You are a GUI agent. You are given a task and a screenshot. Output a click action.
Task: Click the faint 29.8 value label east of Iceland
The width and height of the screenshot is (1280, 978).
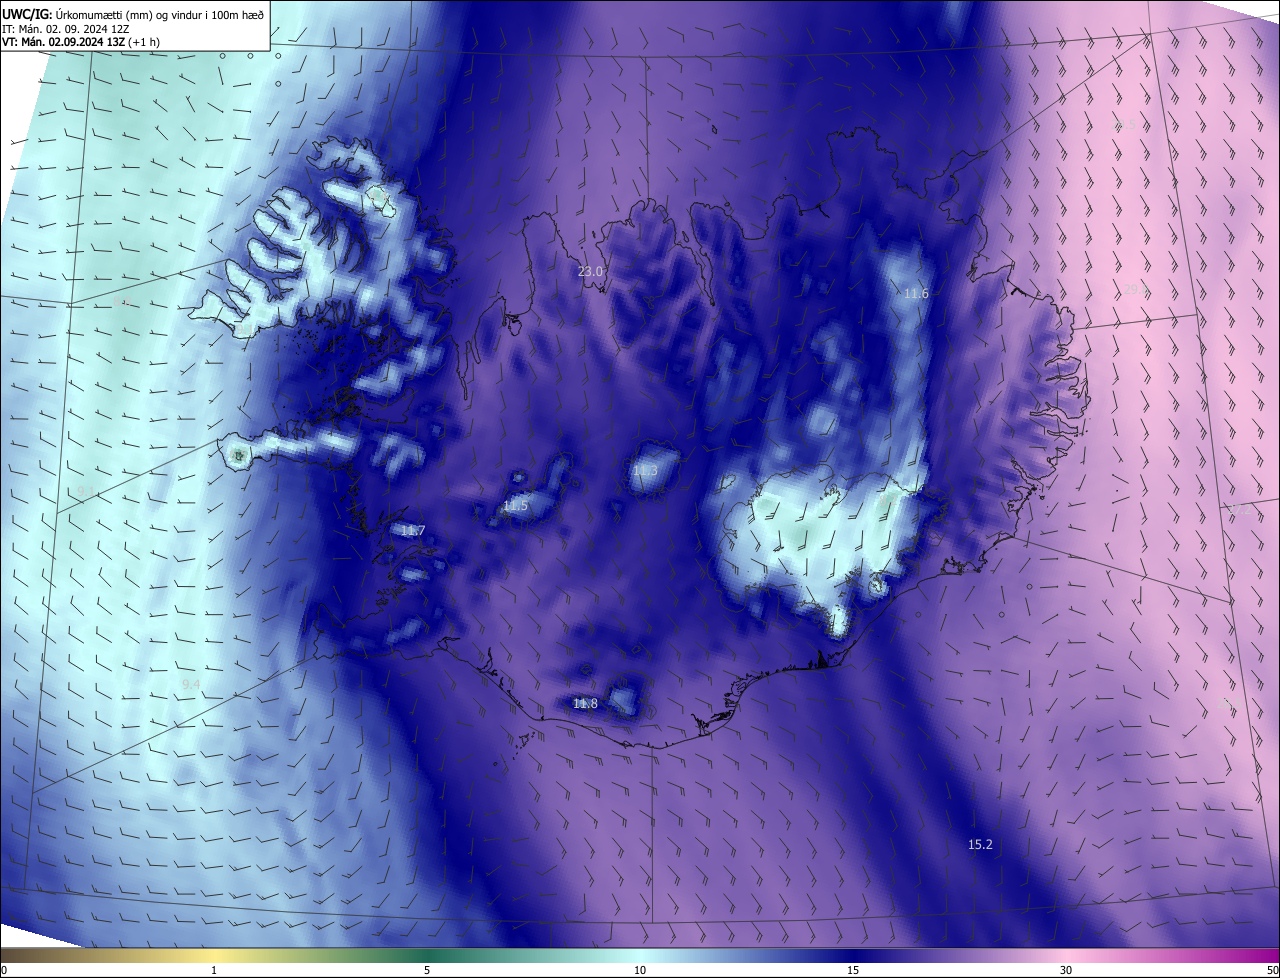pyautogui.click(x=1136, y=289)
